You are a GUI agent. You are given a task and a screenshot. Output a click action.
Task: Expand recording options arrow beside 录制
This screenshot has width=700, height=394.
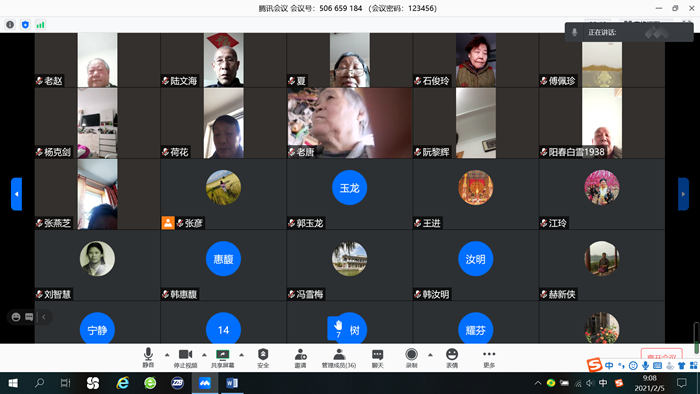click(430, 355)
